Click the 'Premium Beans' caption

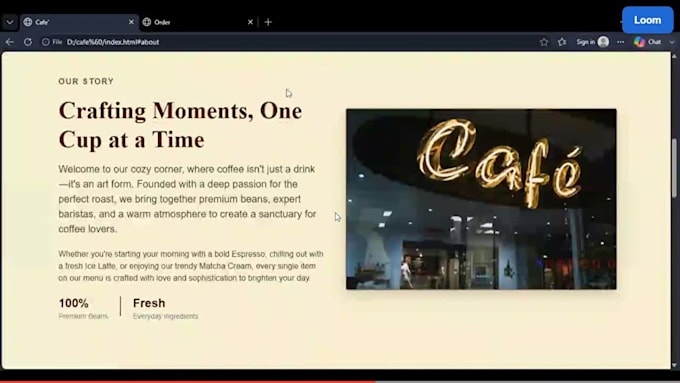tap(83, 316)
